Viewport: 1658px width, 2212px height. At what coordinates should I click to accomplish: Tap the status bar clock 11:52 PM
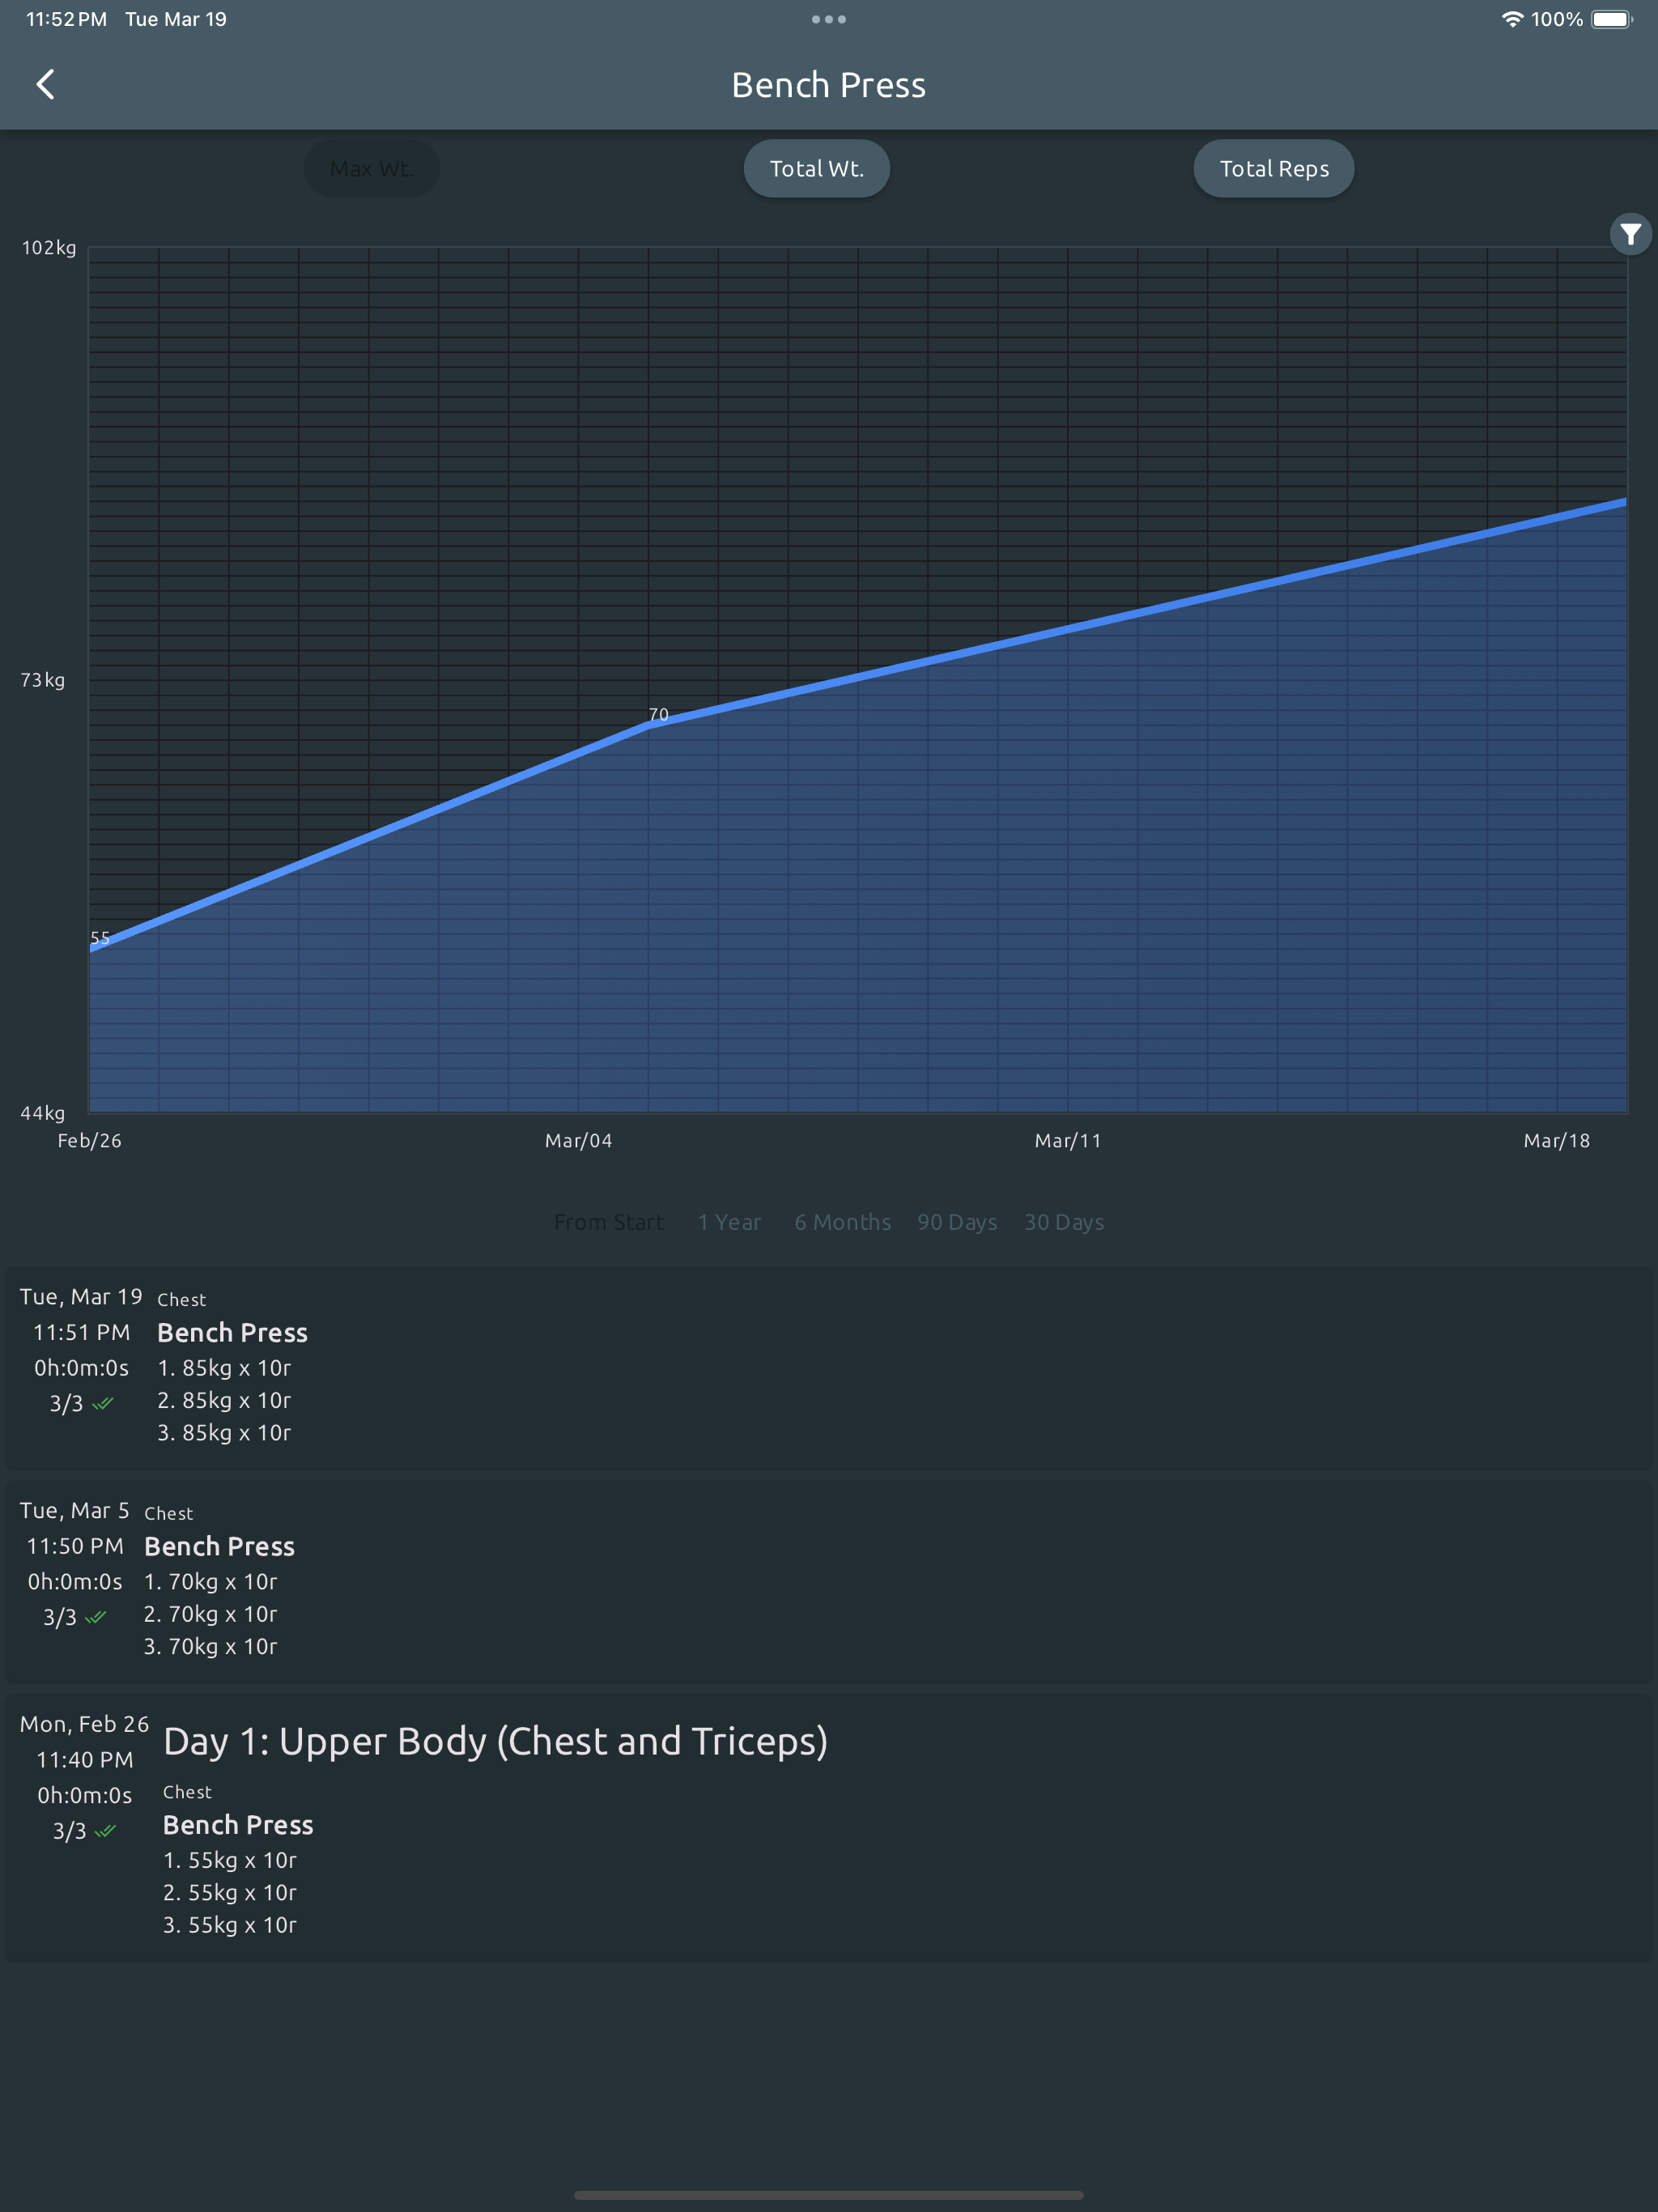click(66, 19)
